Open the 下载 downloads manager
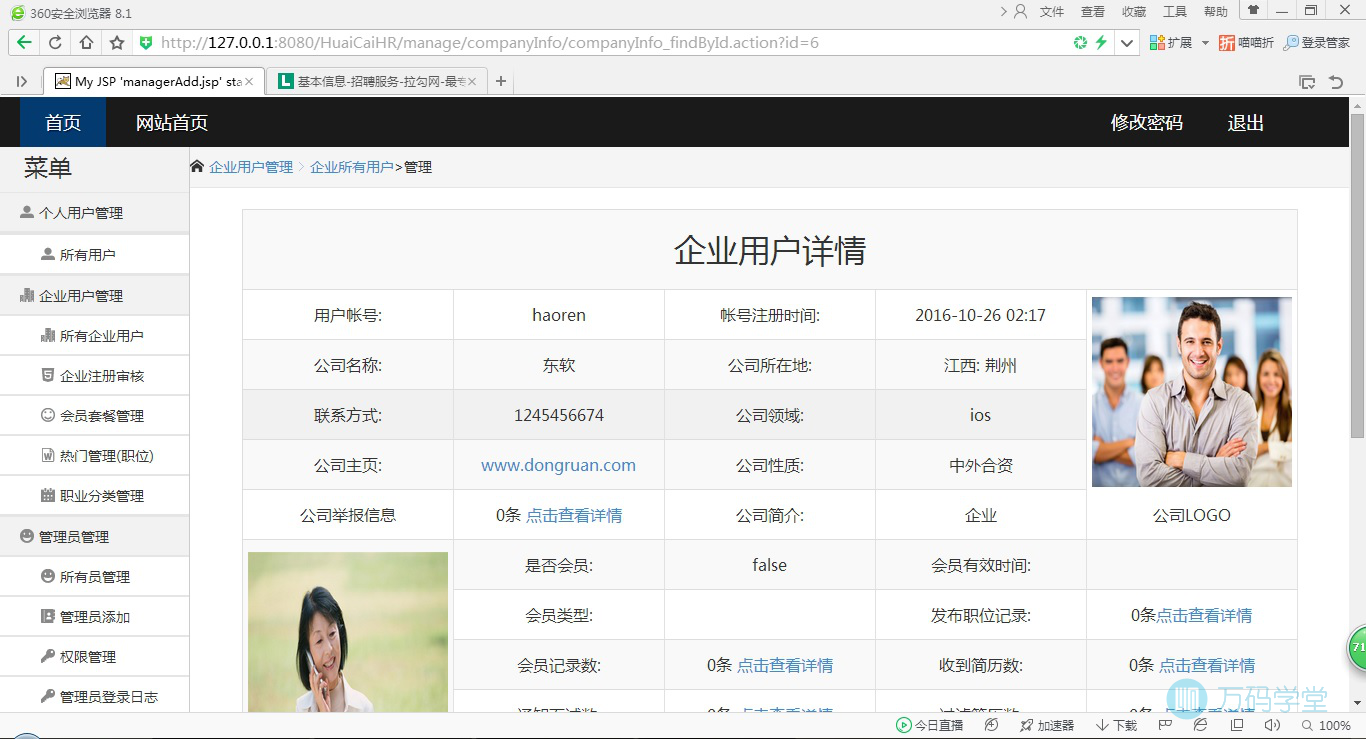The height and width of the screenshot is (739, 1366). [x=1117, y=725]
